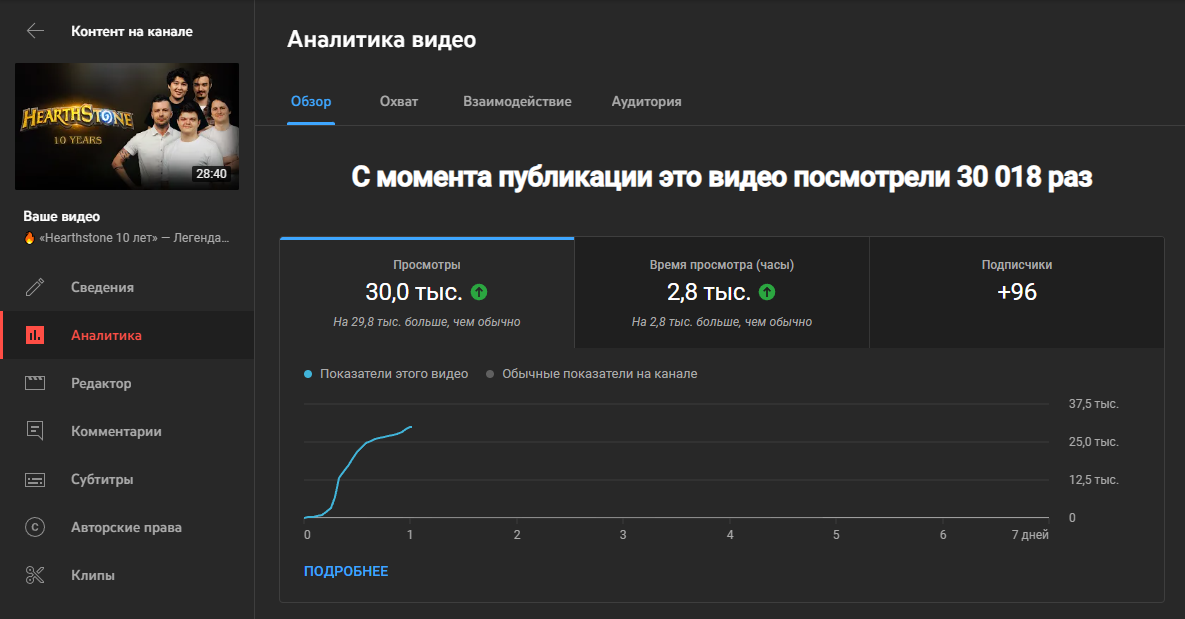This screenshot has height=619, width=1185.
Task: Switch to the Аудитория tab
Action: click(x=646, y=101)
